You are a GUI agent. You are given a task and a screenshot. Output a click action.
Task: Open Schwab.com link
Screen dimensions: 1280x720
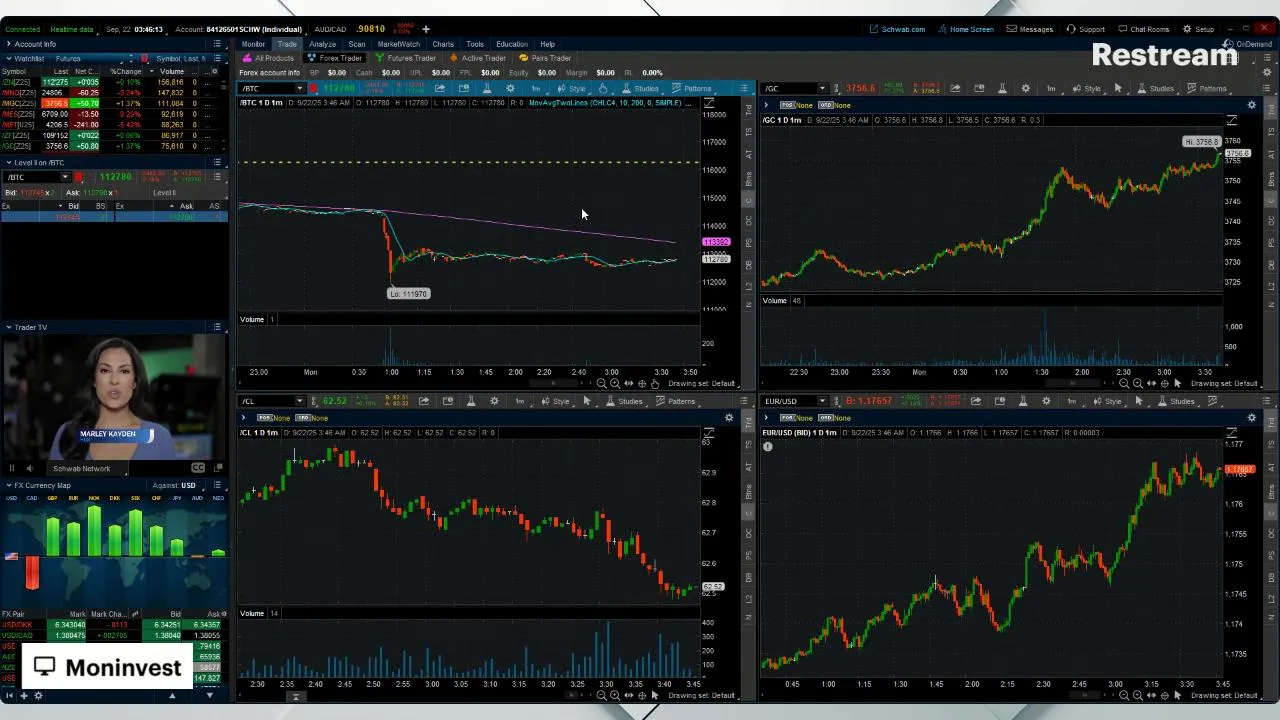898,29
